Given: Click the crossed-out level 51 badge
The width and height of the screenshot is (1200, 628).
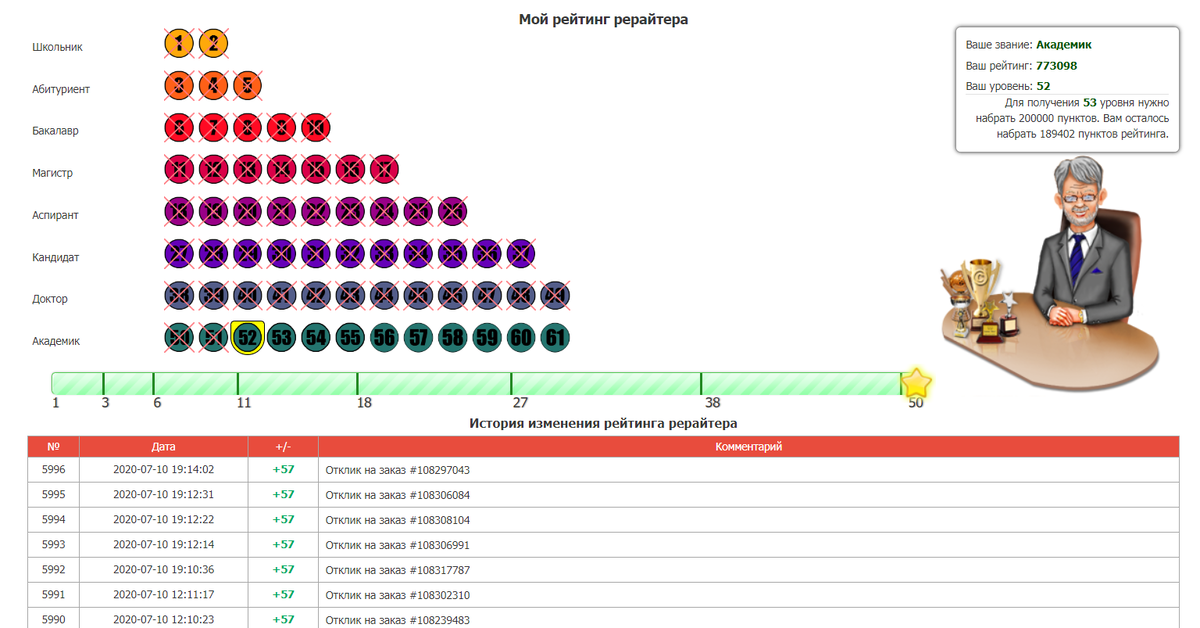Looking at the screenshot, I should coord(213,337).
